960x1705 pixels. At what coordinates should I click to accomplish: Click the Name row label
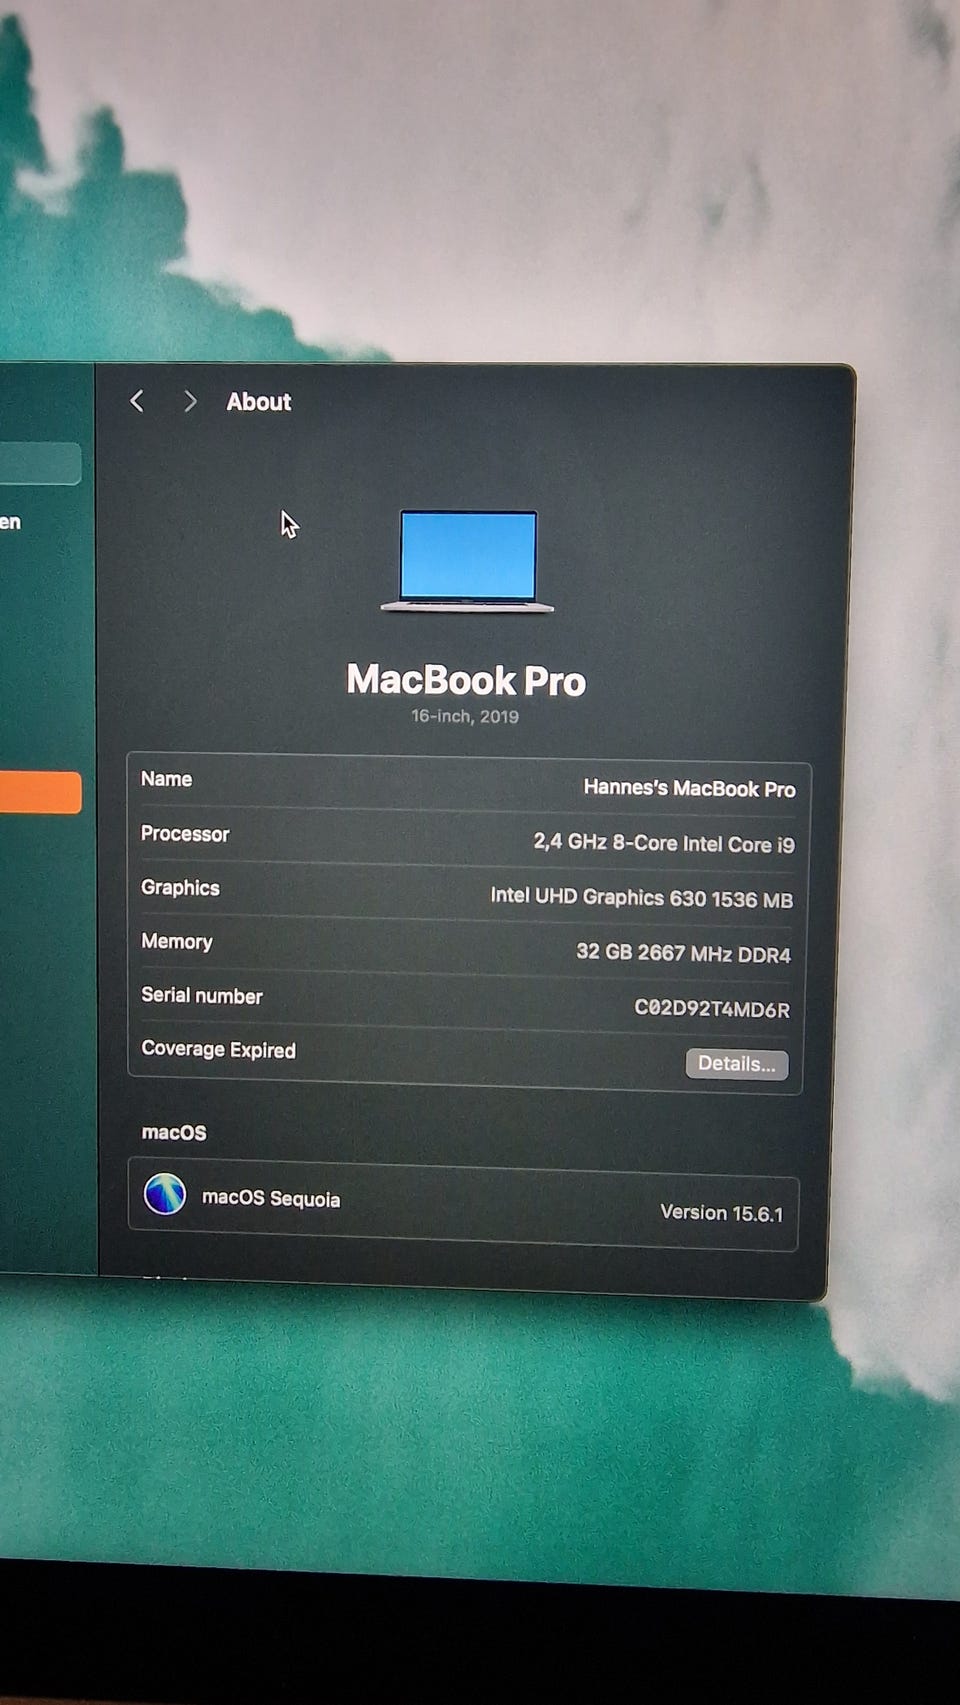(x=166, y=779)
